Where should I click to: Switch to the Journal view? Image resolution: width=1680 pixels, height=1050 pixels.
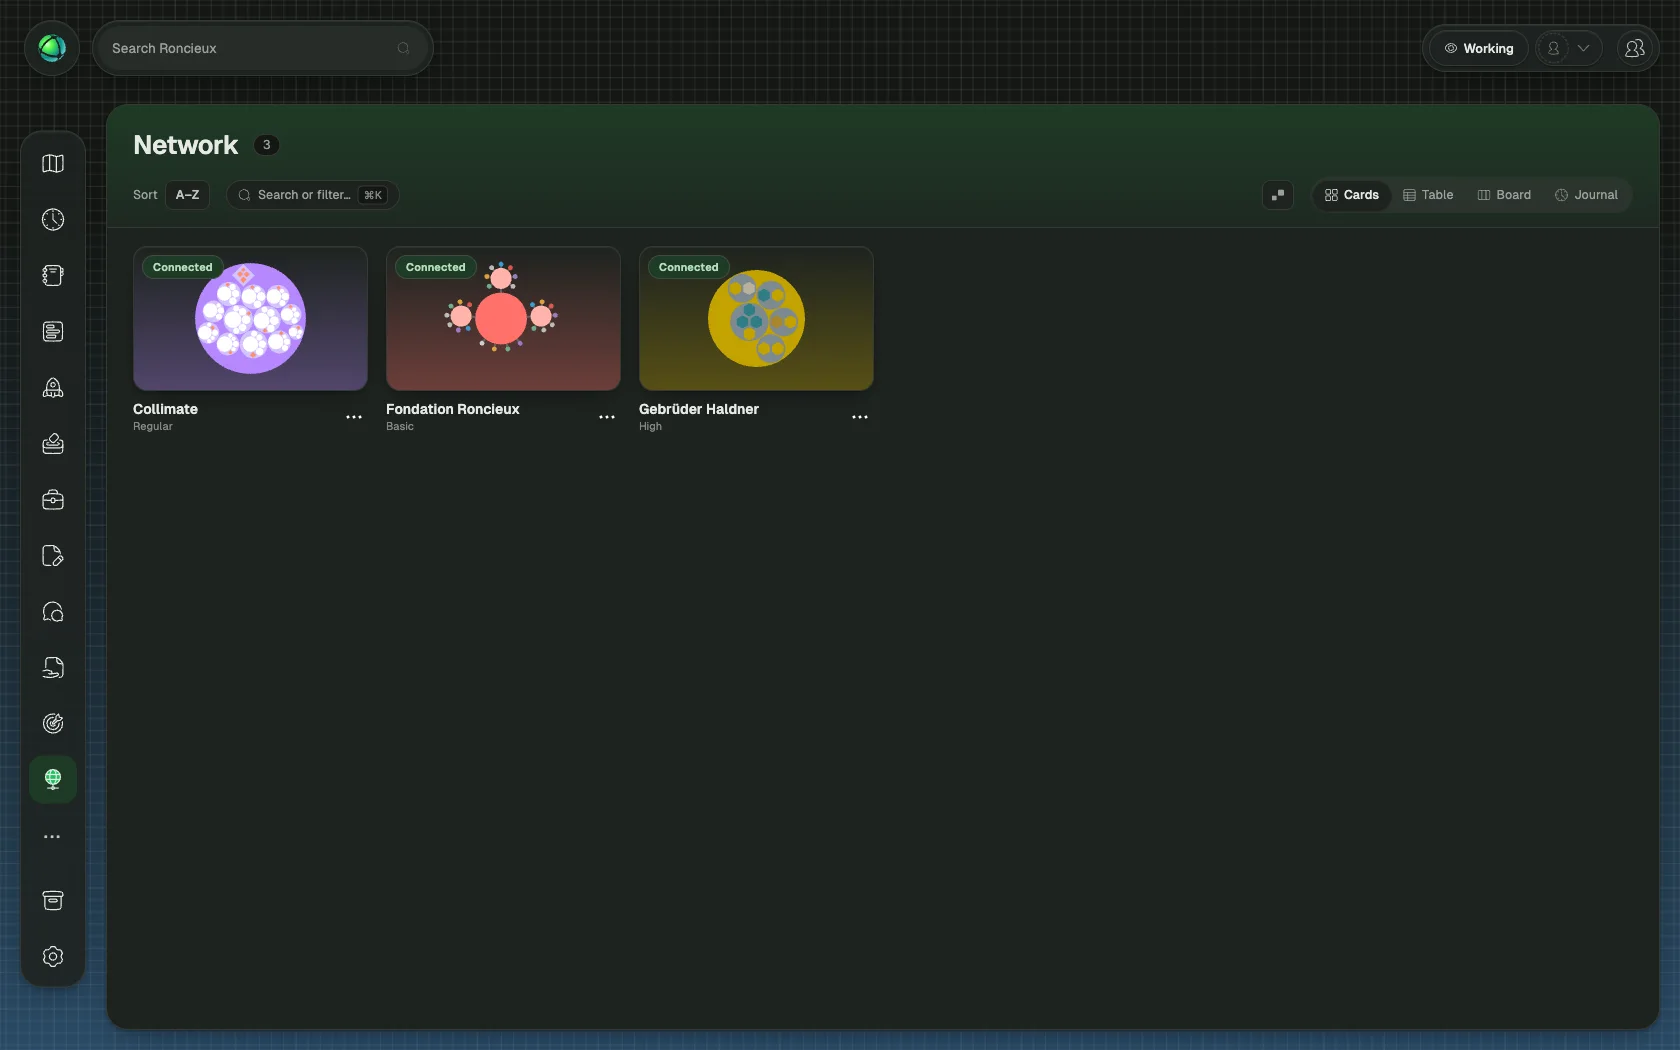(x=1586, y=195)
